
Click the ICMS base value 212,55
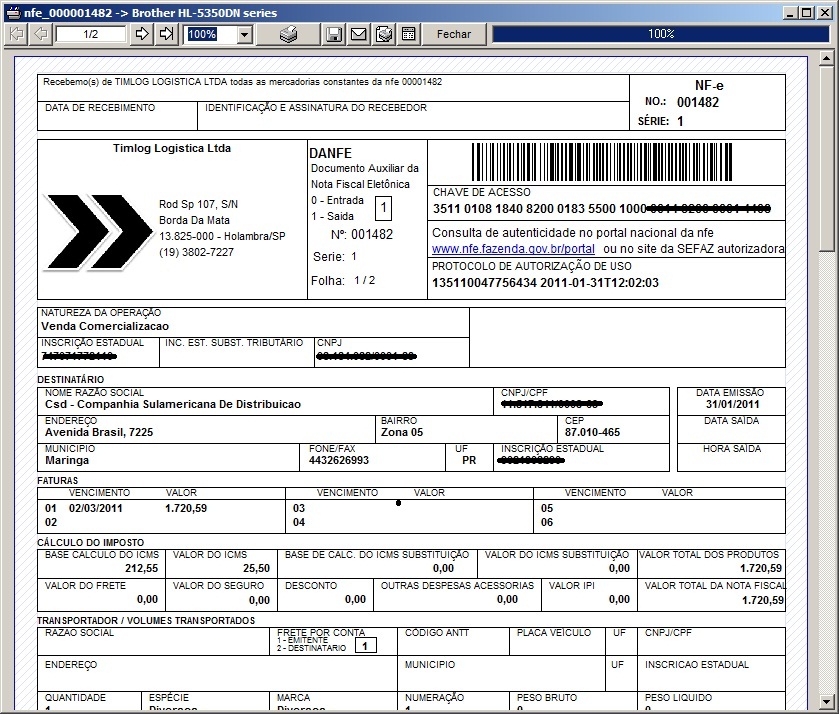(141, 568)
